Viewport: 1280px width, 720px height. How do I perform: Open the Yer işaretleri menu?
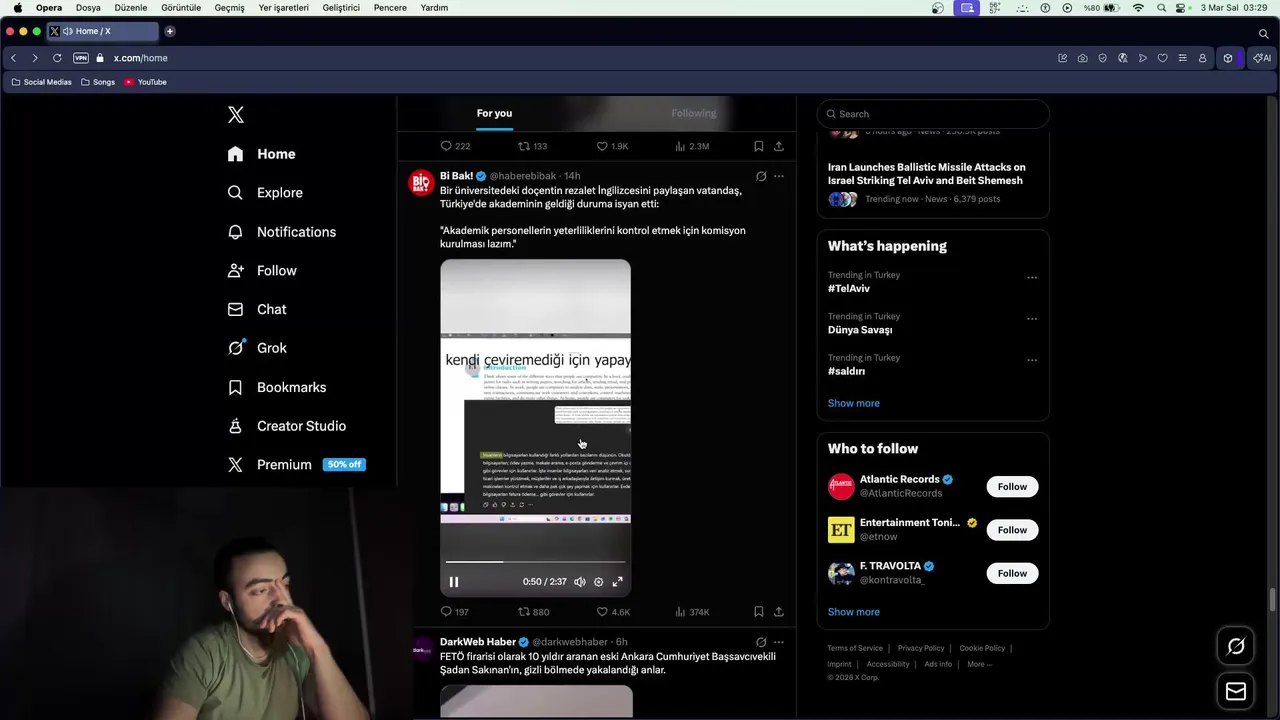[x=284, y=7]
